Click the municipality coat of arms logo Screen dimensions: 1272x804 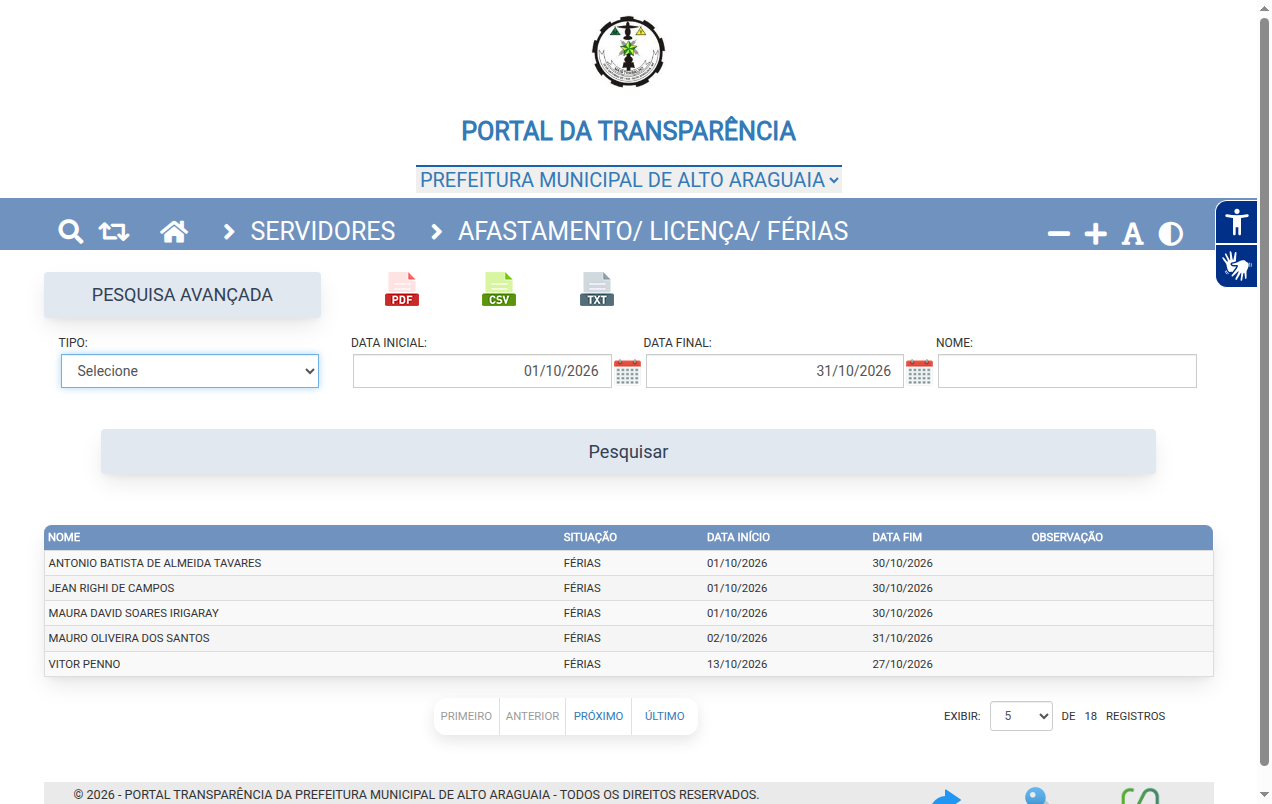[628, 52]
